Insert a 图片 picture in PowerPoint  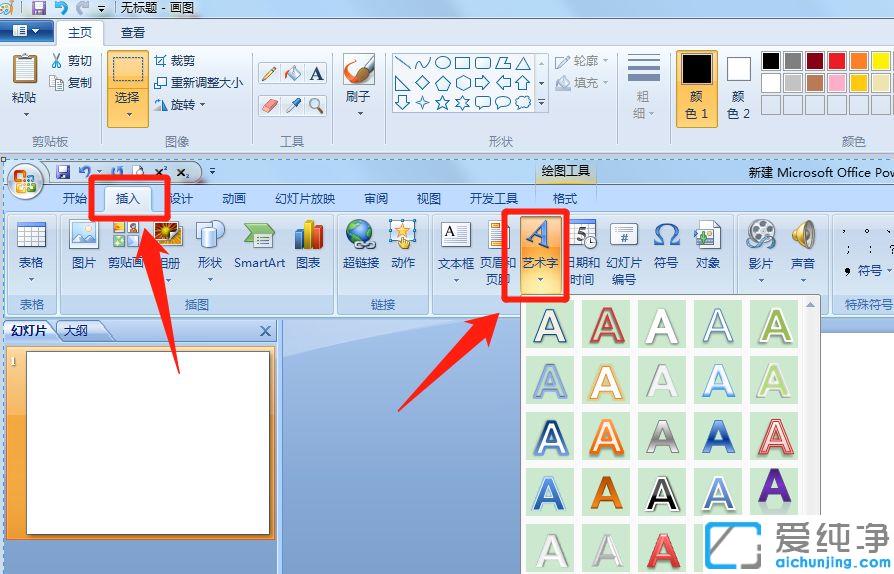pyautogui.click(x=84, y=245)
